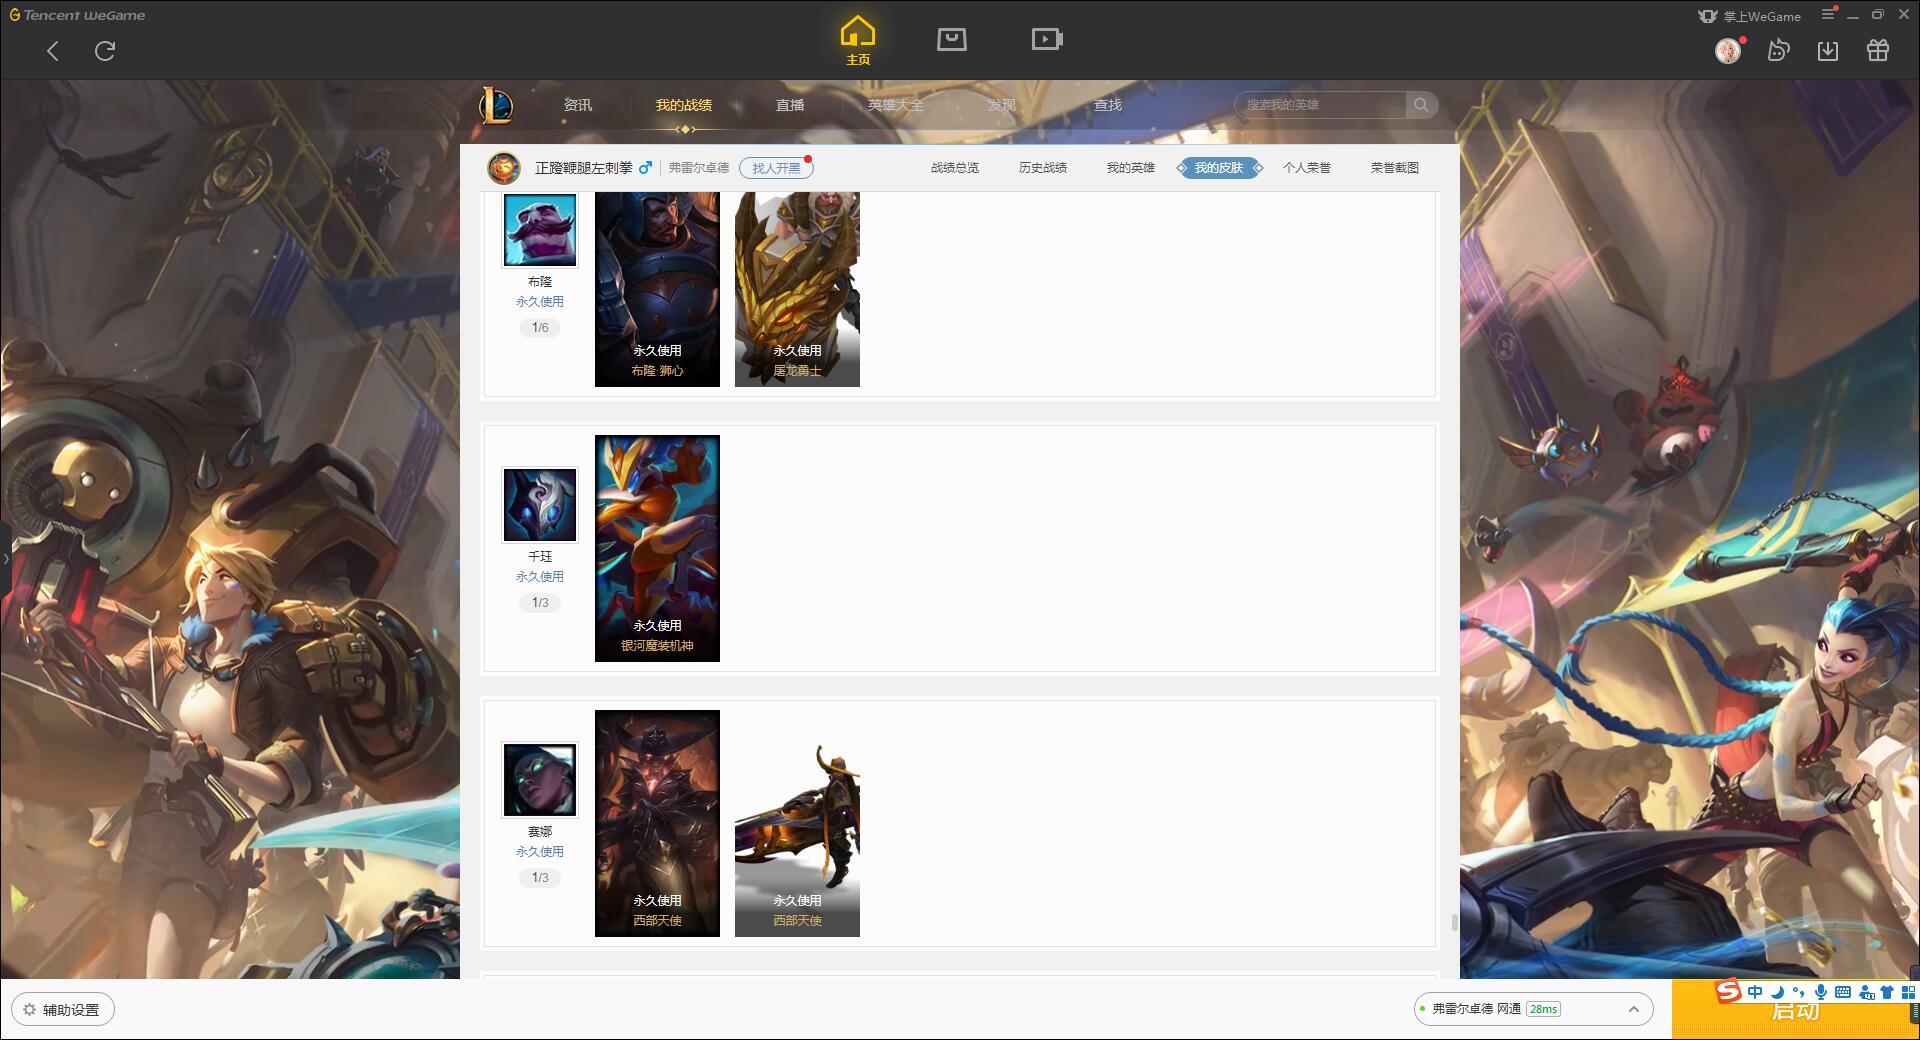
Task: Open the 屠龙勇士 skin card
Action: coord(797,289)
